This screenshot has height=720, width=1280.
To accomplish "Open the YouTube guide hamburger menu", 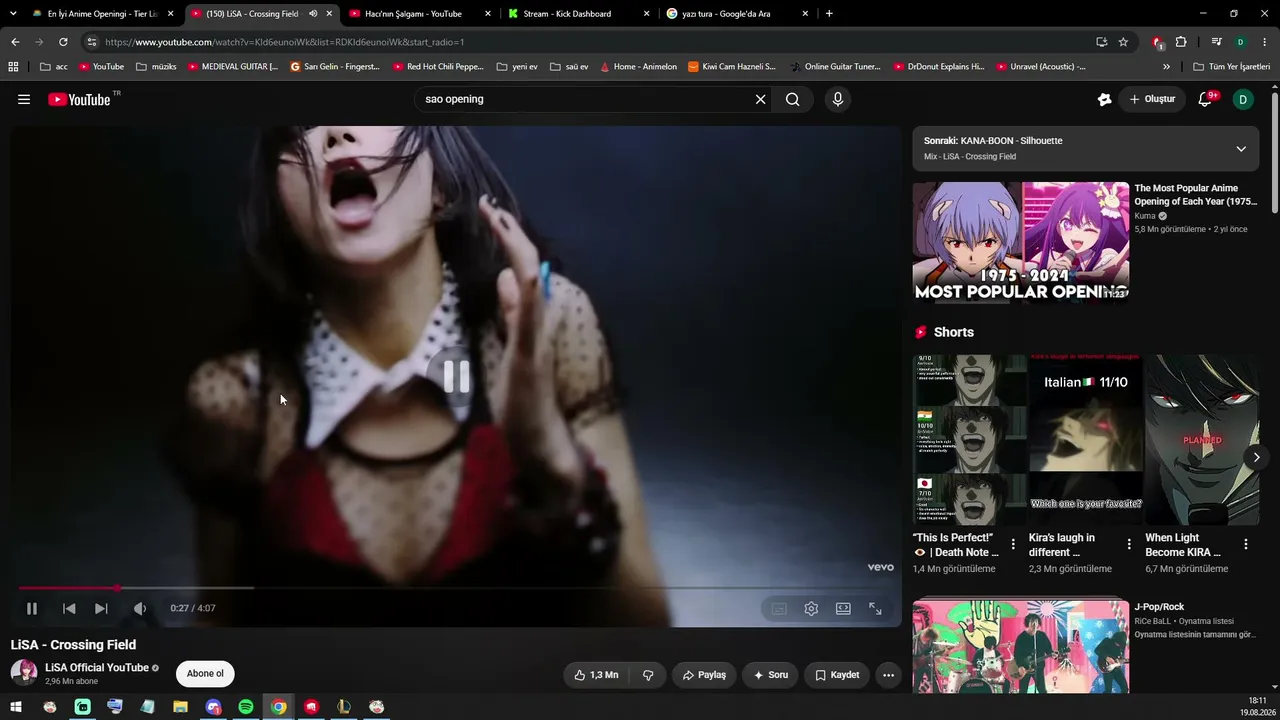I will 24,99.
